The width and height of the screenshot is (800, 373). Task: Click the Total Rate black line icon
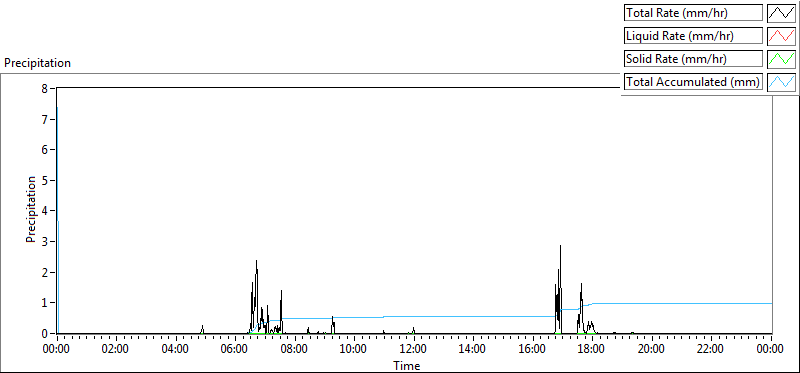(x=782, y=13)
